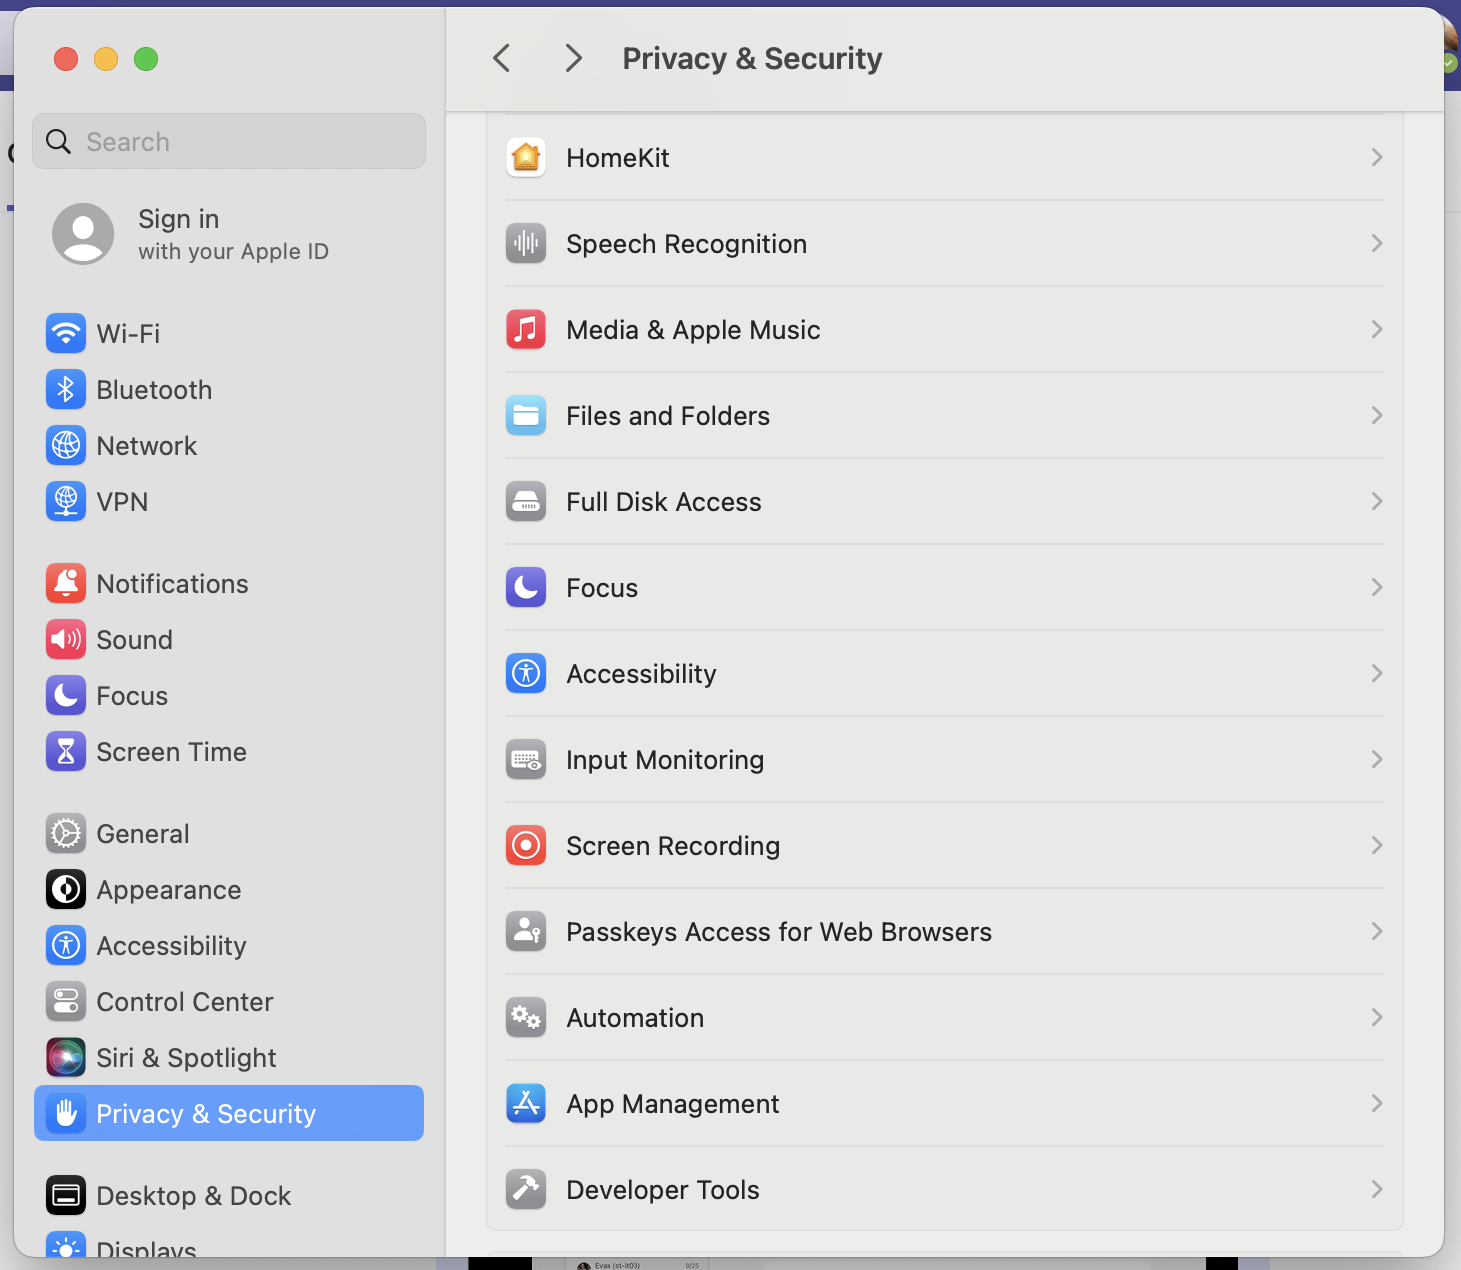
Task: Select the Focus label in main pane
Action: click(x=602, y=588)
